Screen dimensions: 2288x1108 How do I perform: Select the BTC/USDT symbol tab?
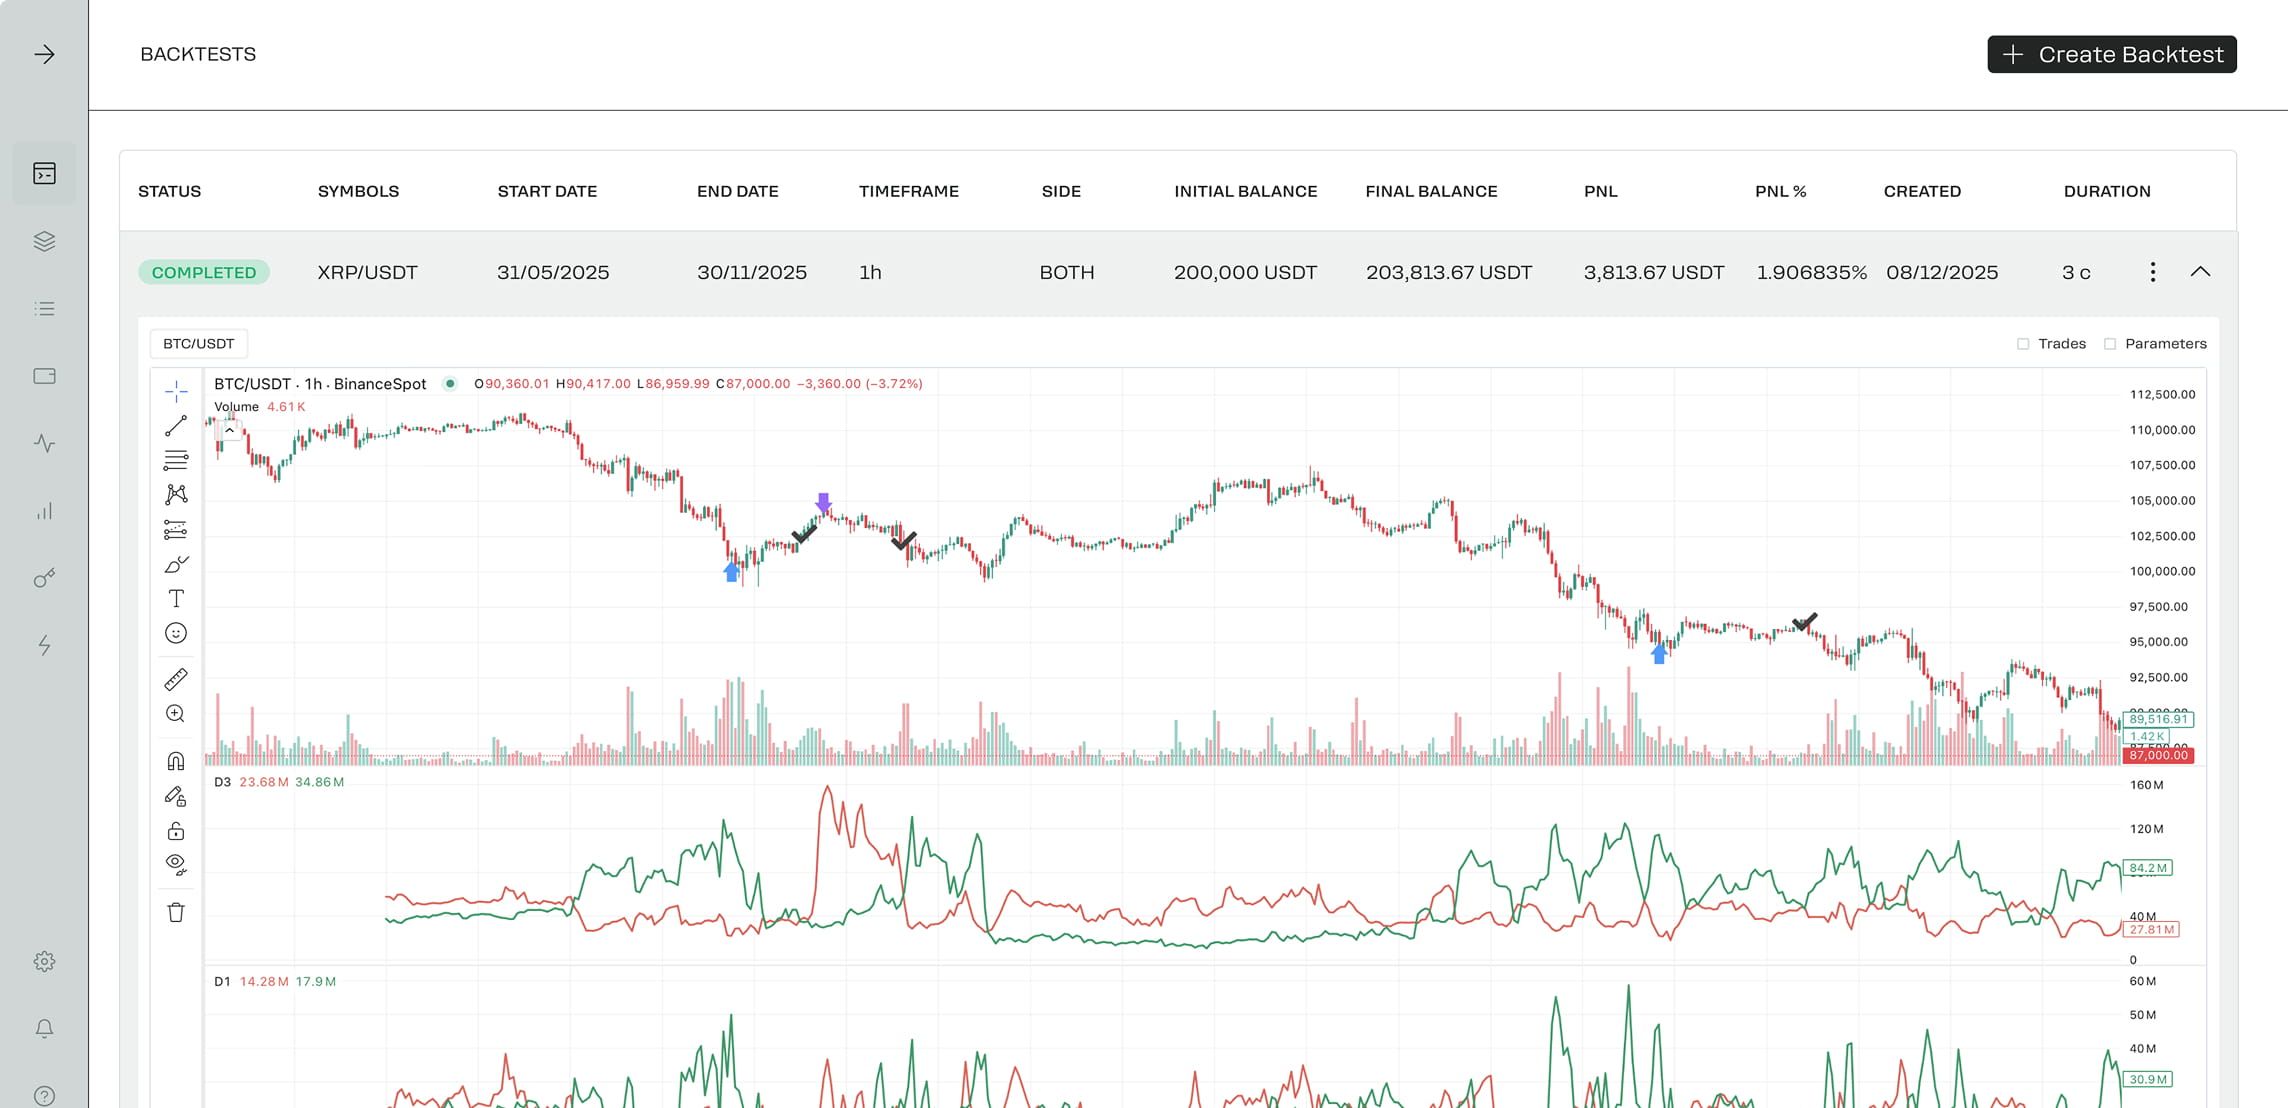coord(199,344)
